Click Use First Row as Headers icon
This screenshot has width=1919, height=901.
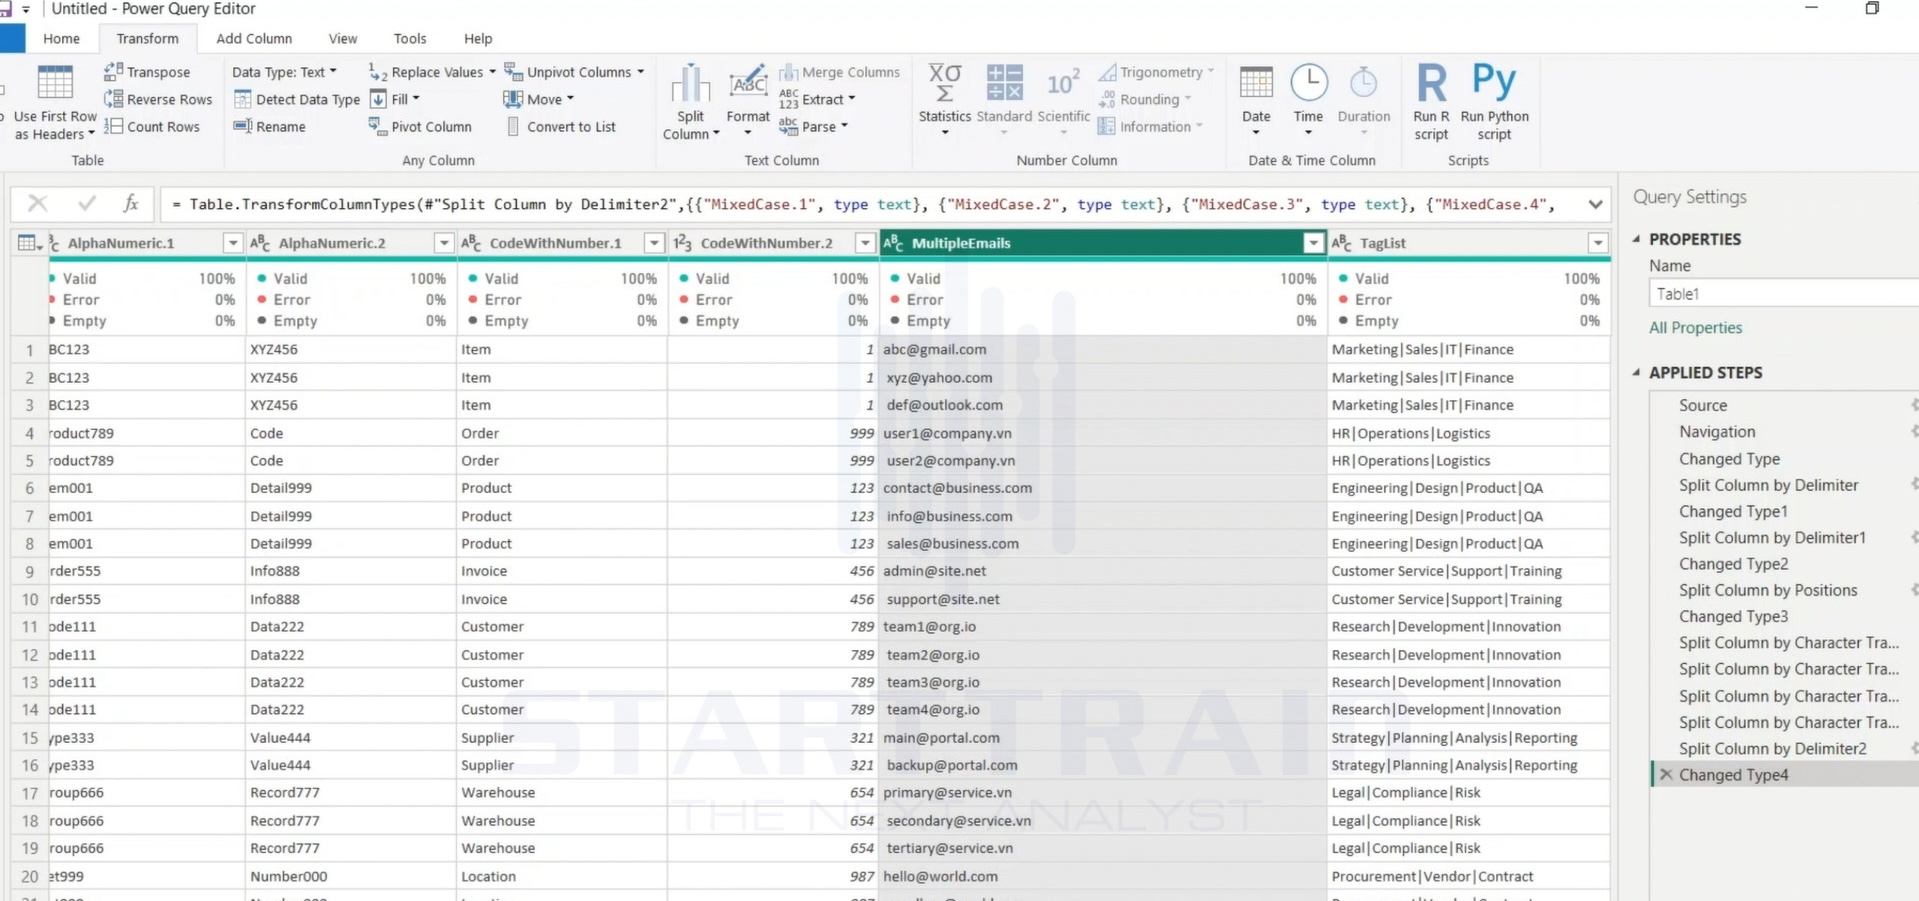[x=55, y=83]
